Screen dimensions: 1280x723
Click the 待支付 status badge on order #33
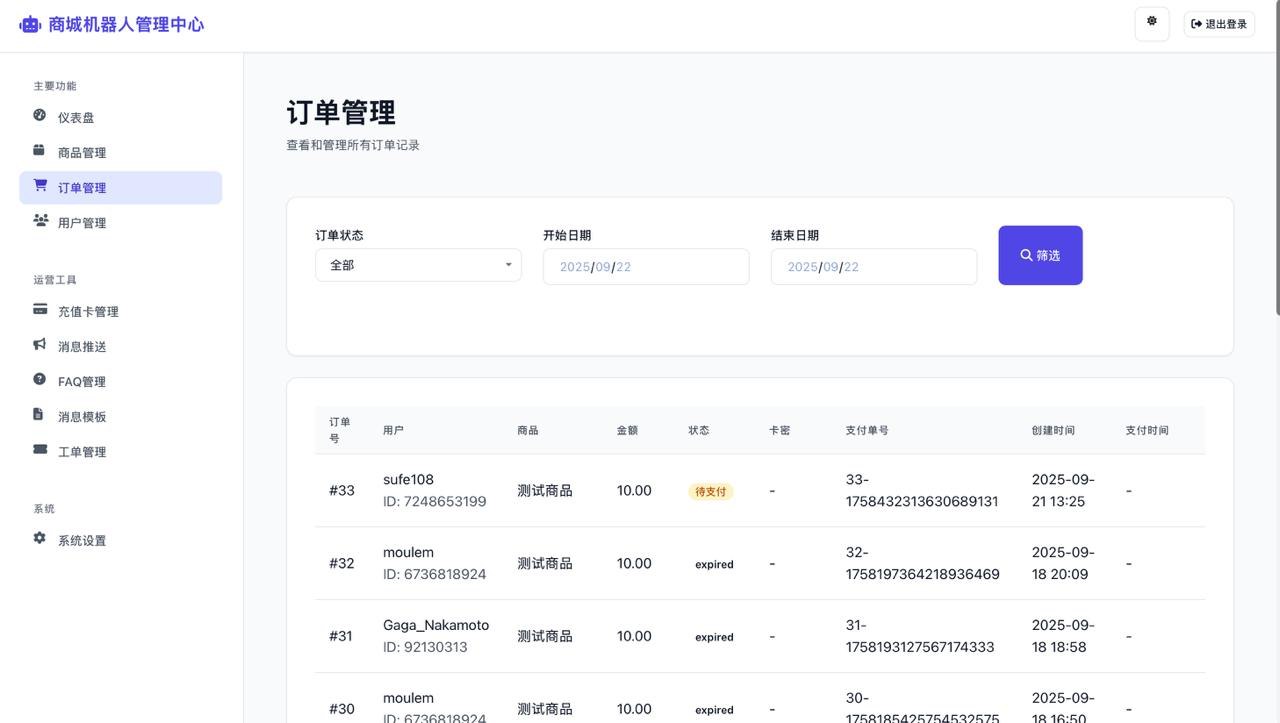click(x=710, y=491)
